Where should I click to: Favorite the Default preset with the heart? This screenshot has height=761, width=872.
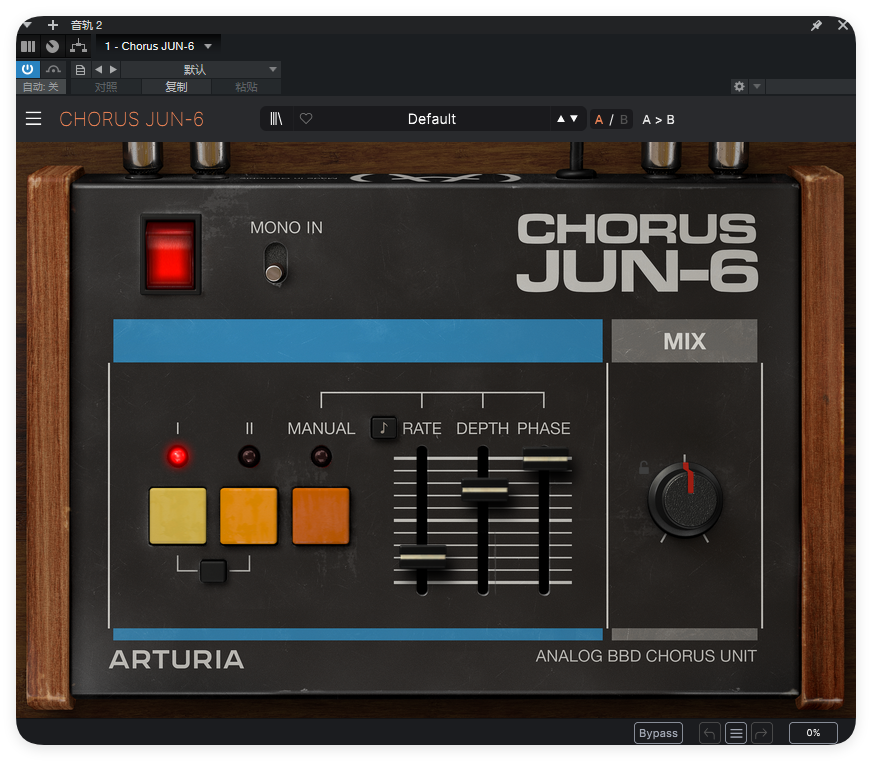click(306, 118)
